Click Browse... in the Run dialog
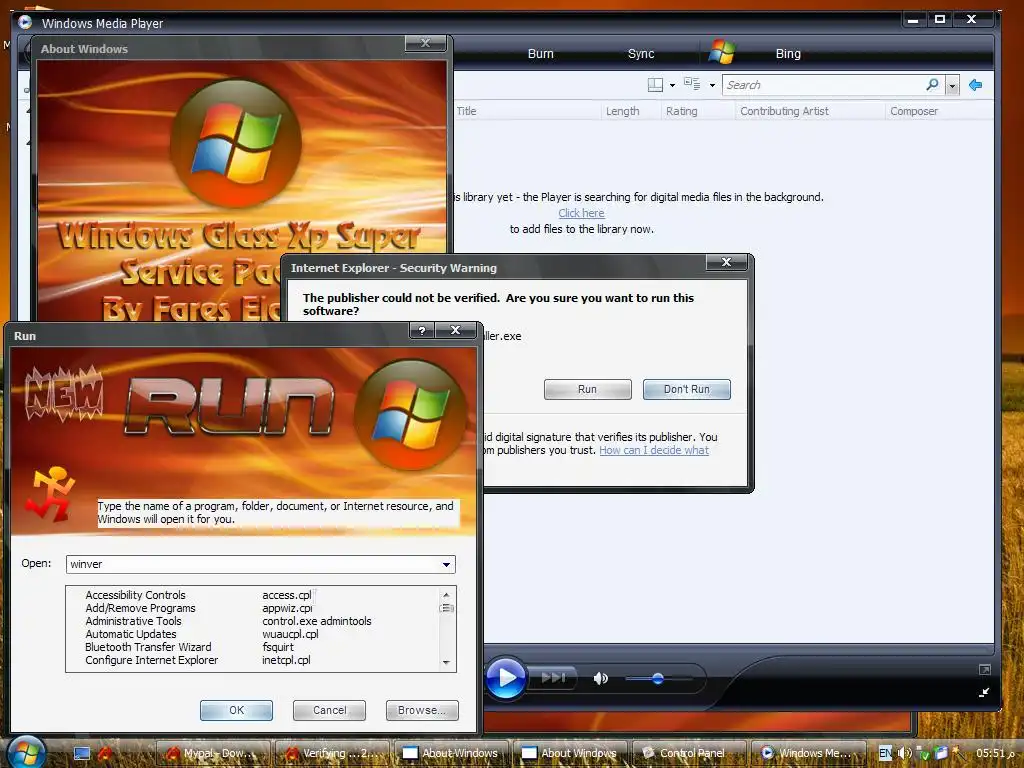 [422, 711]
